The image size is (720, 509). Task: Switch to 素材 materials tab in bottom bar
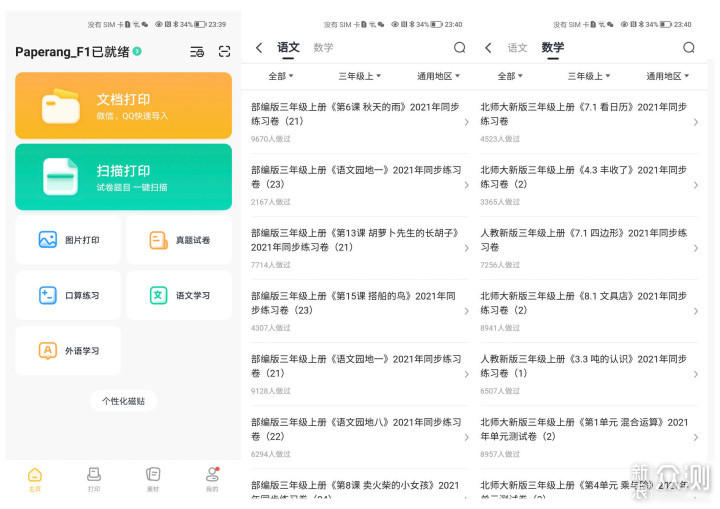(153, 479)
